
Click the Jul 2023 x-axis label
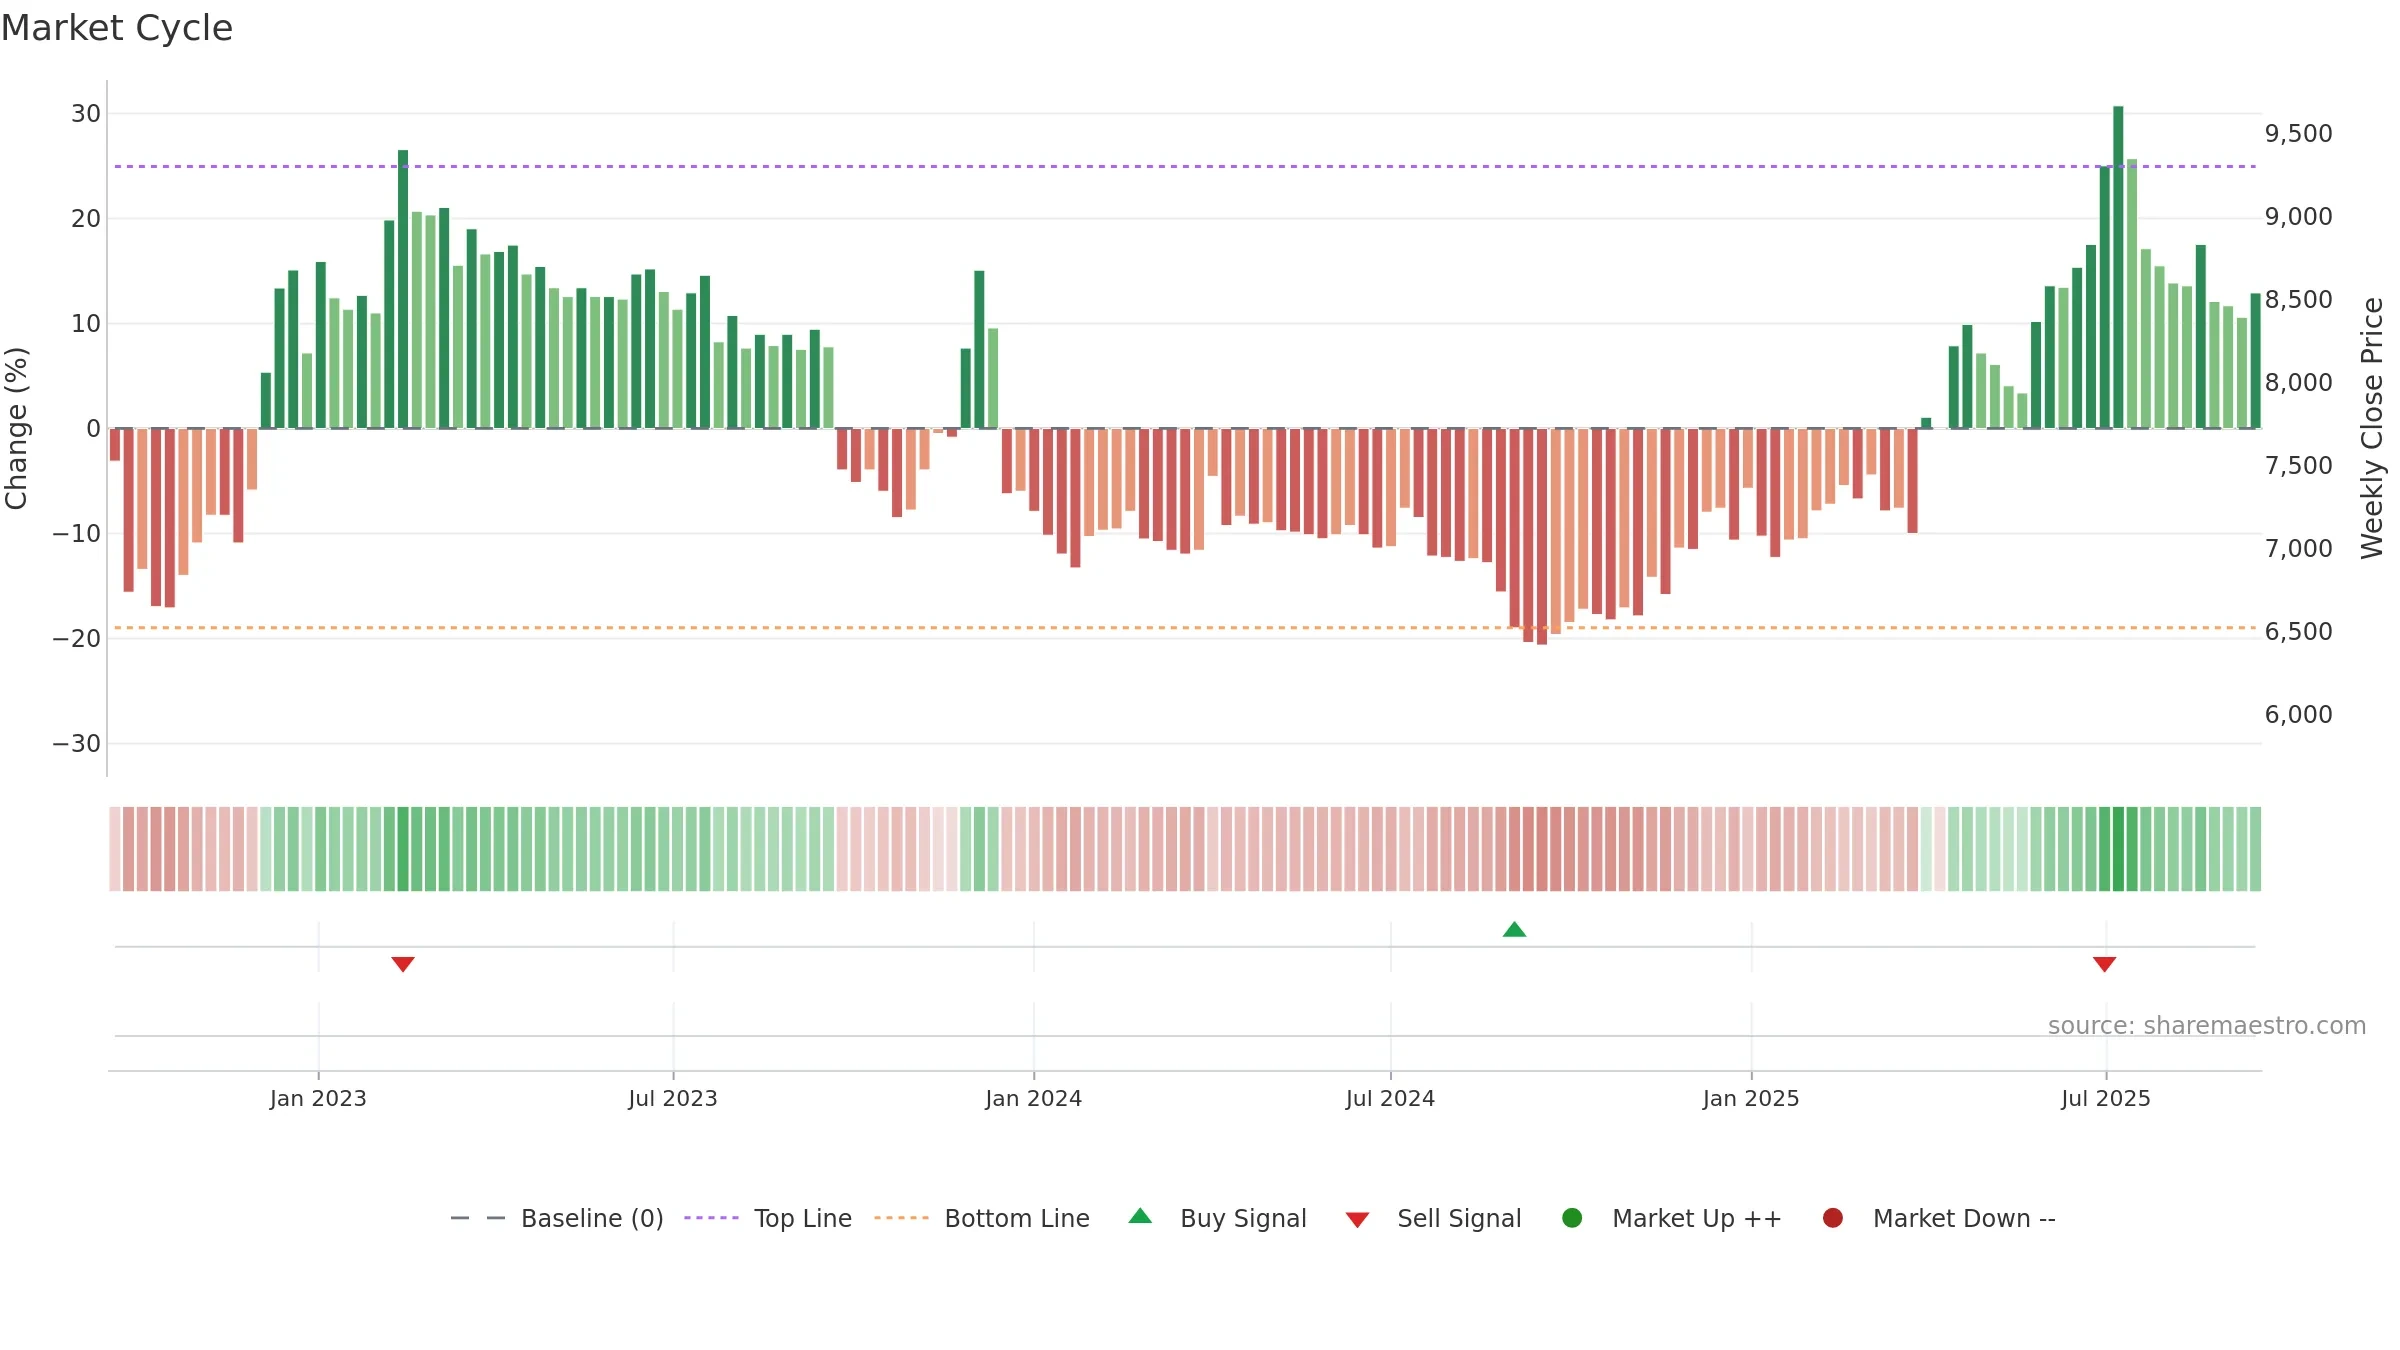tap(673, 1099)
